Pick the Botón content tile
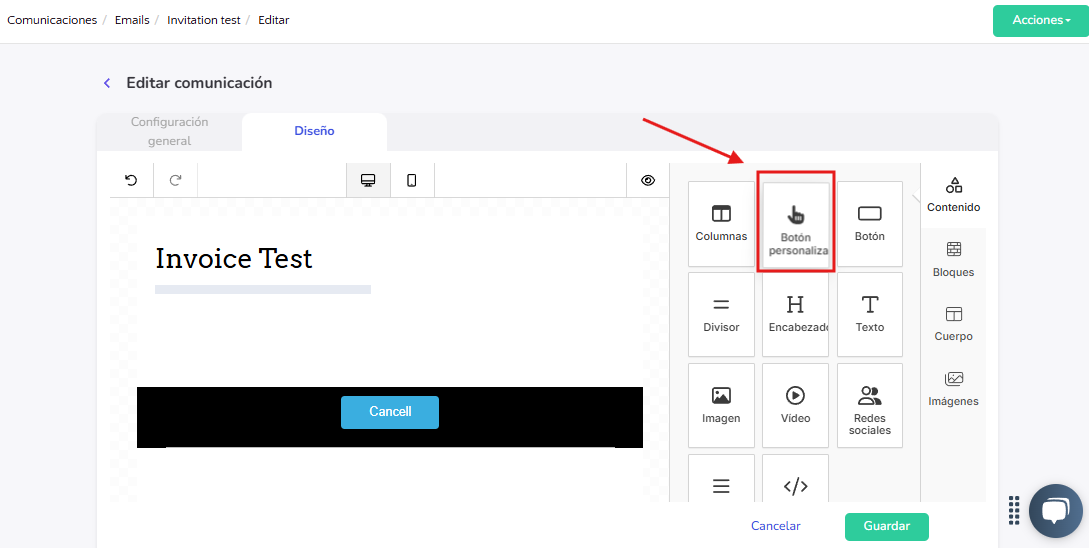The image size is (1089, 548). point(869,223)
